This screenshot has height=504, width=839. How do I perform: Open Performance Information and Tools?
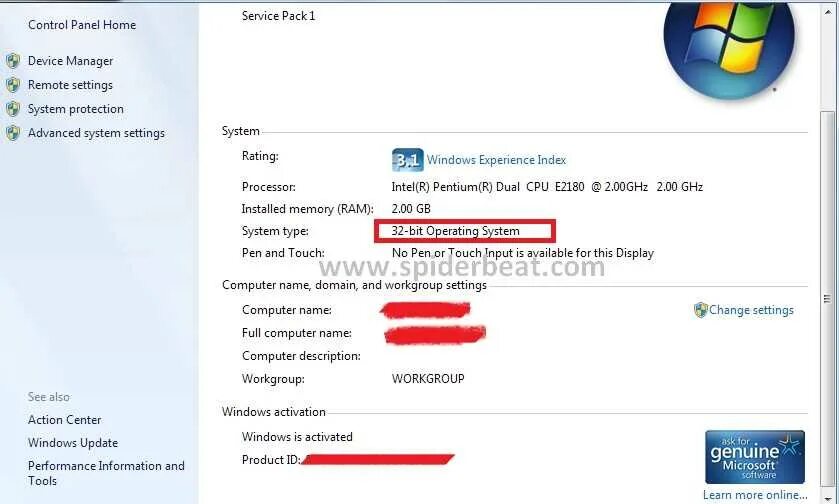point(106,473)
